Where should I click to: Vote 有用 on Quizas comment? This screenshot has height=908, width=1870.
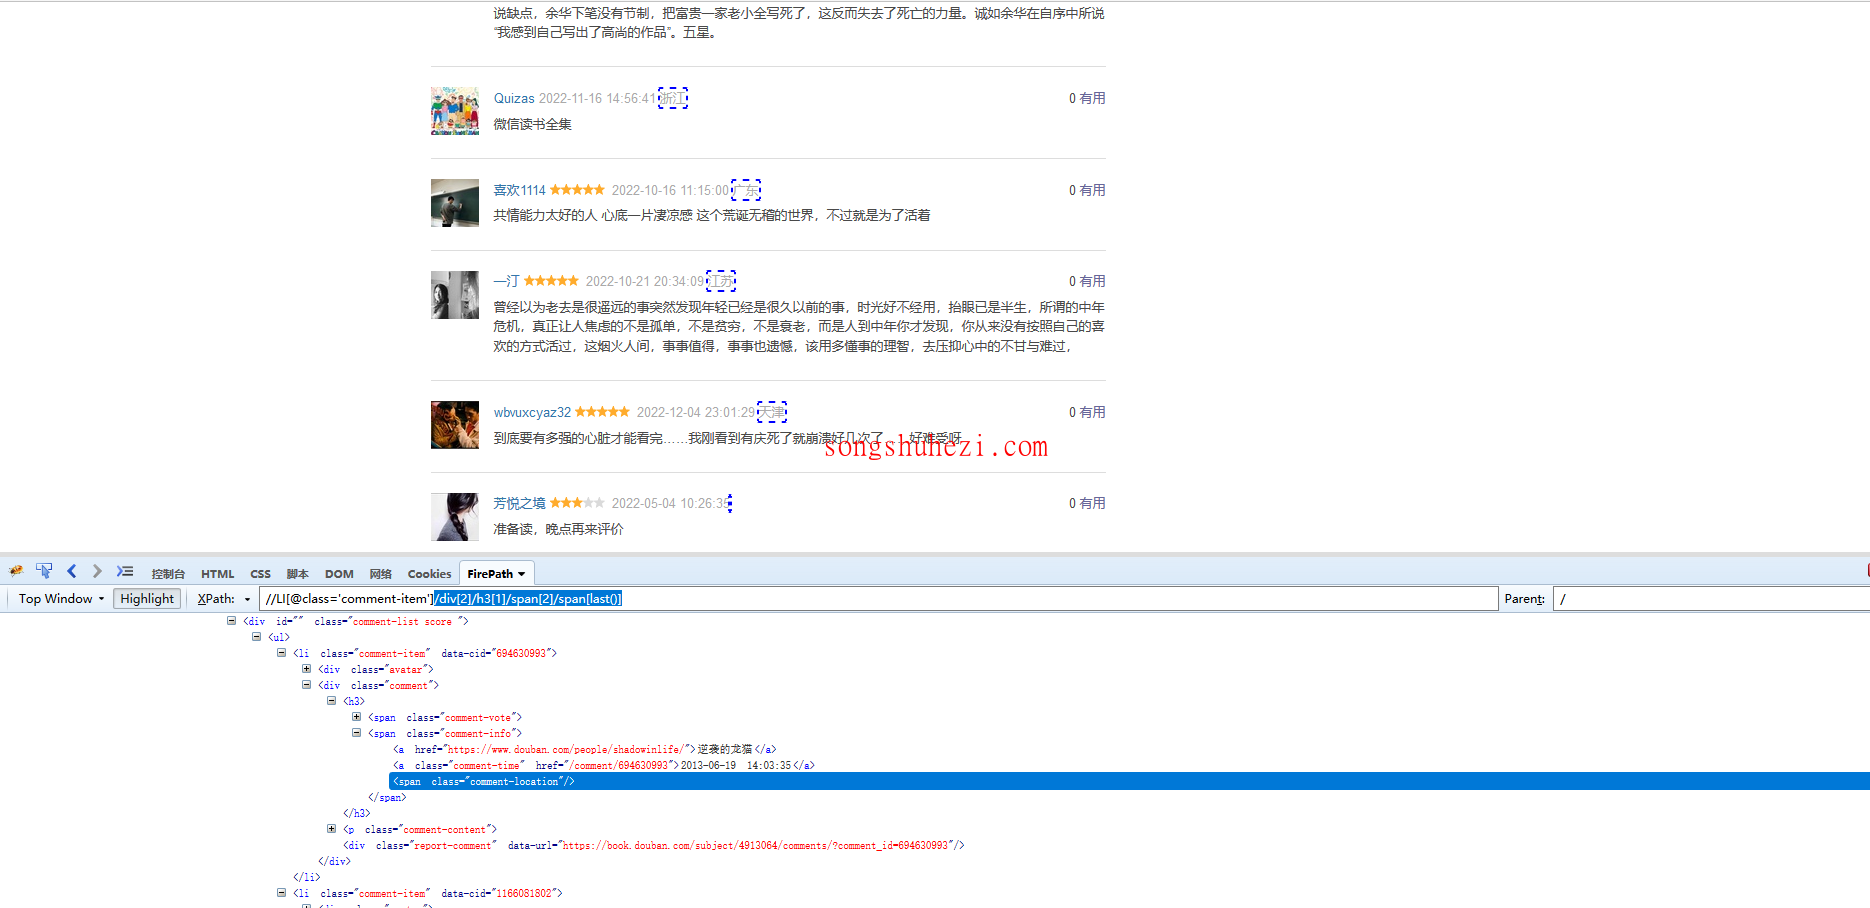[x=1092, y=98]
